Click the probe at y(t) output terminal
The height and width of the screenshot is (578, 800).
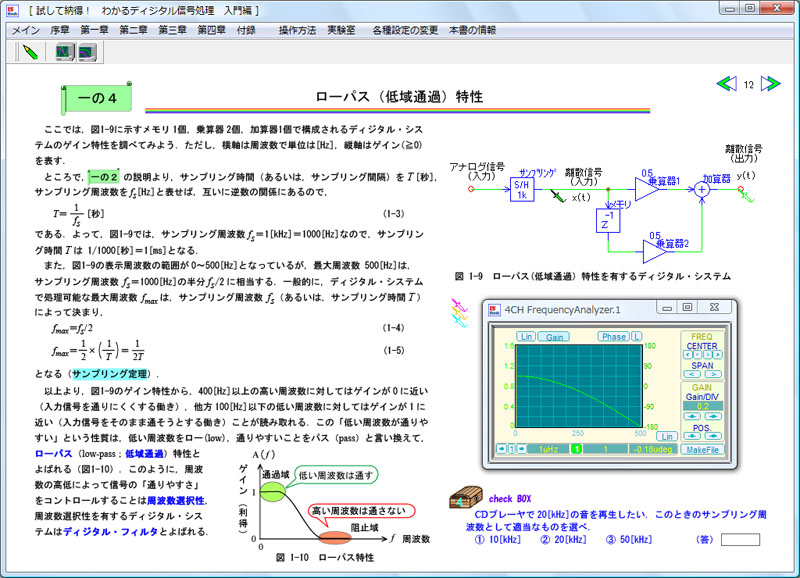(x=746, y=194)
